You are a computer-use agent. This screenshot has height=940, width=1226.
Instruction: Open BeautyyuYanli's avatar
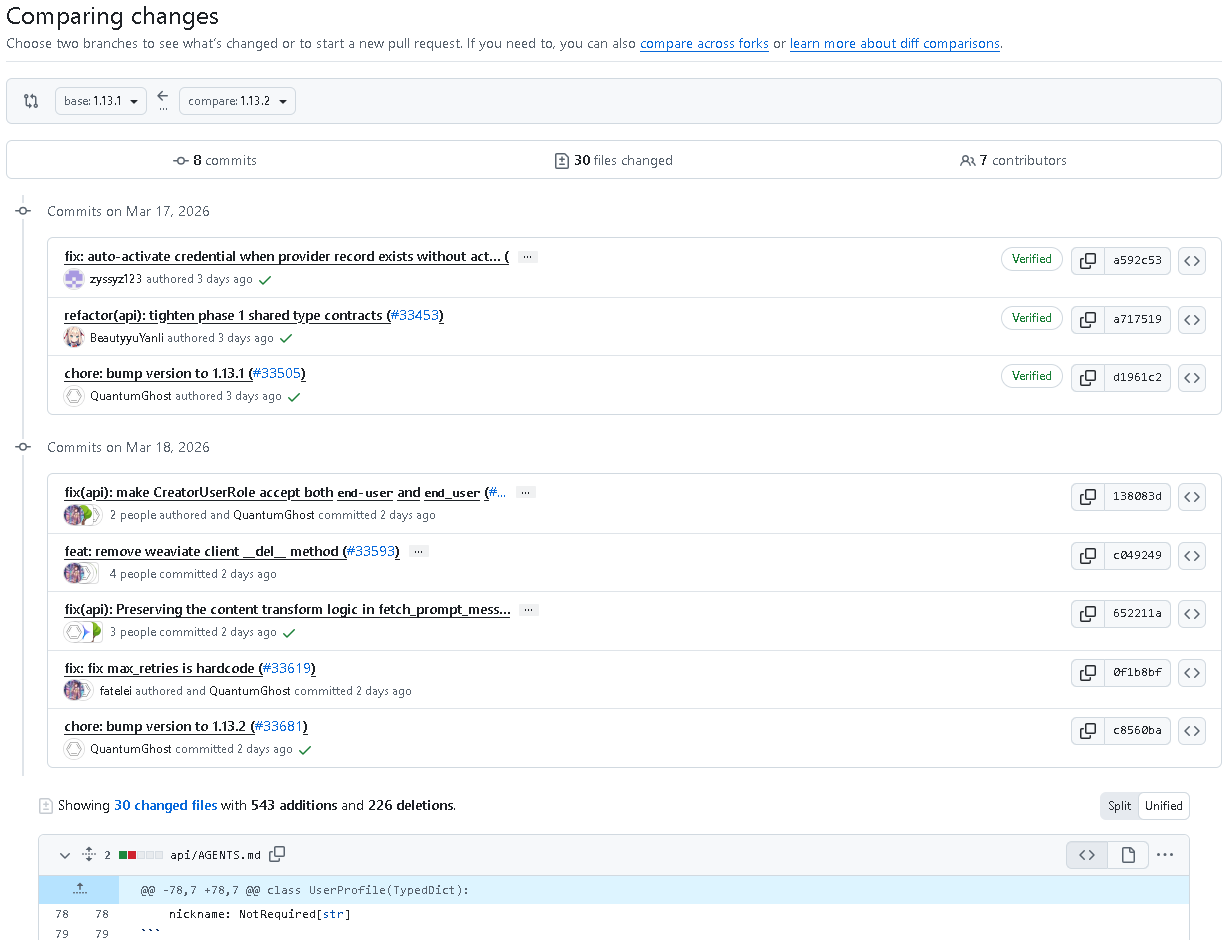(74, 338)
